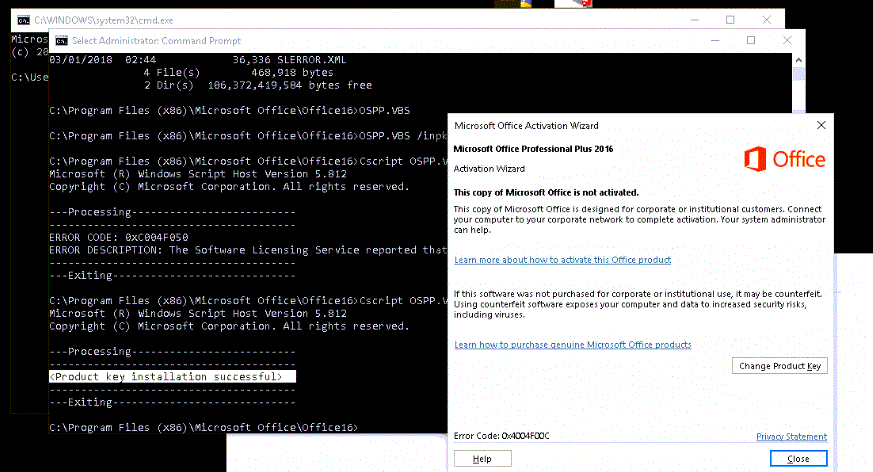The image size is (873, 472).
Task: Maximize the background cmd.exe window
Action: (730, 20)
